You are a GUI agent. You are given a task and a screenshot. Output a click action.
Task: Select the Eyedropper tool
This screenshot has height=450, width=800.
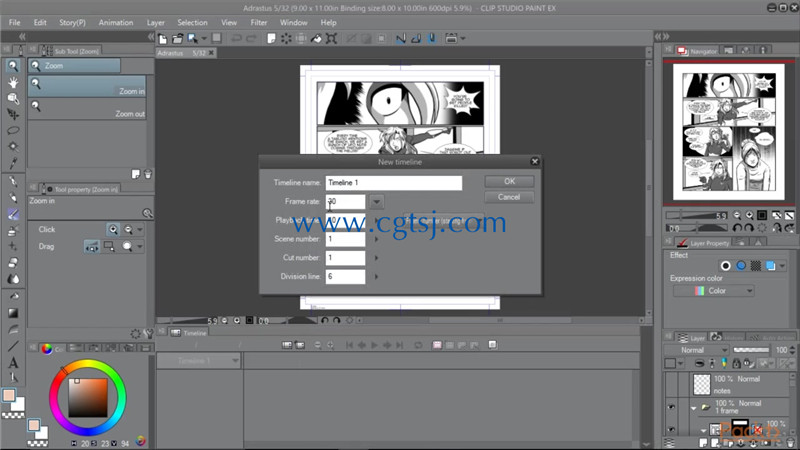(13, 163)
